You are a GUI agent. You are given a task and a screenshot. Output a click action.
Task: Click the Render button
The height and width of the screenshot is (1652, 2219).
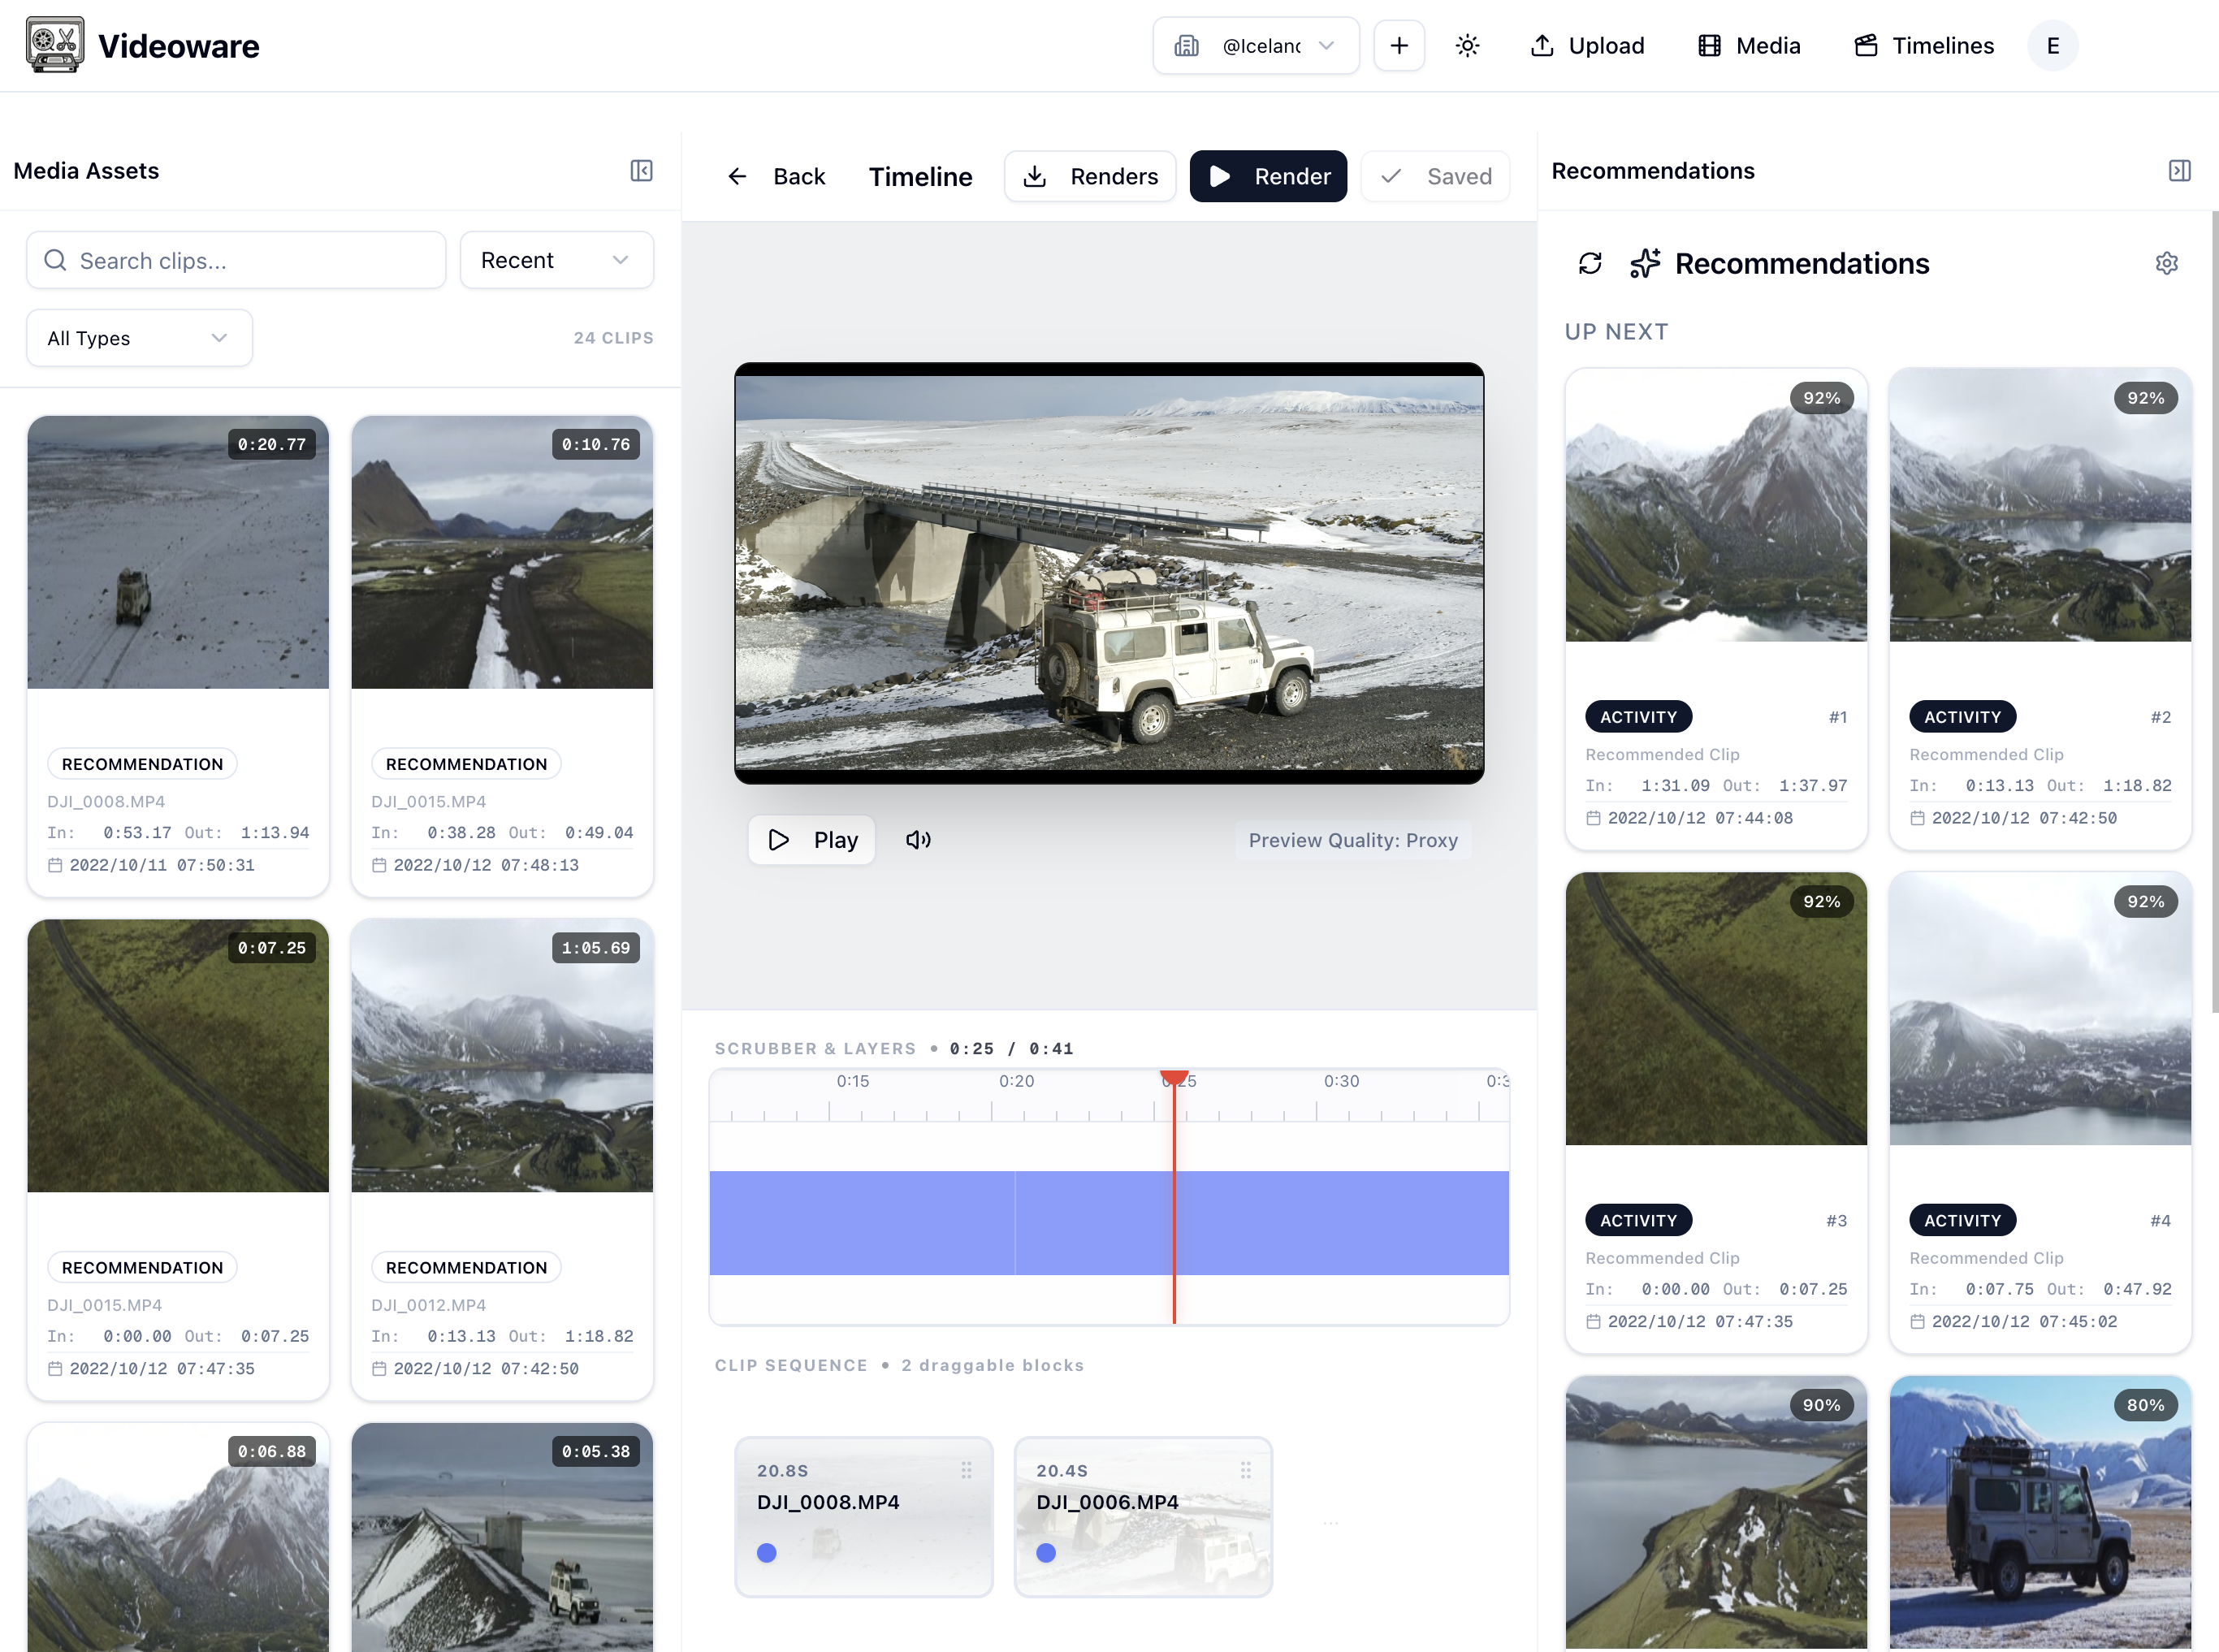click(1268, 176)
